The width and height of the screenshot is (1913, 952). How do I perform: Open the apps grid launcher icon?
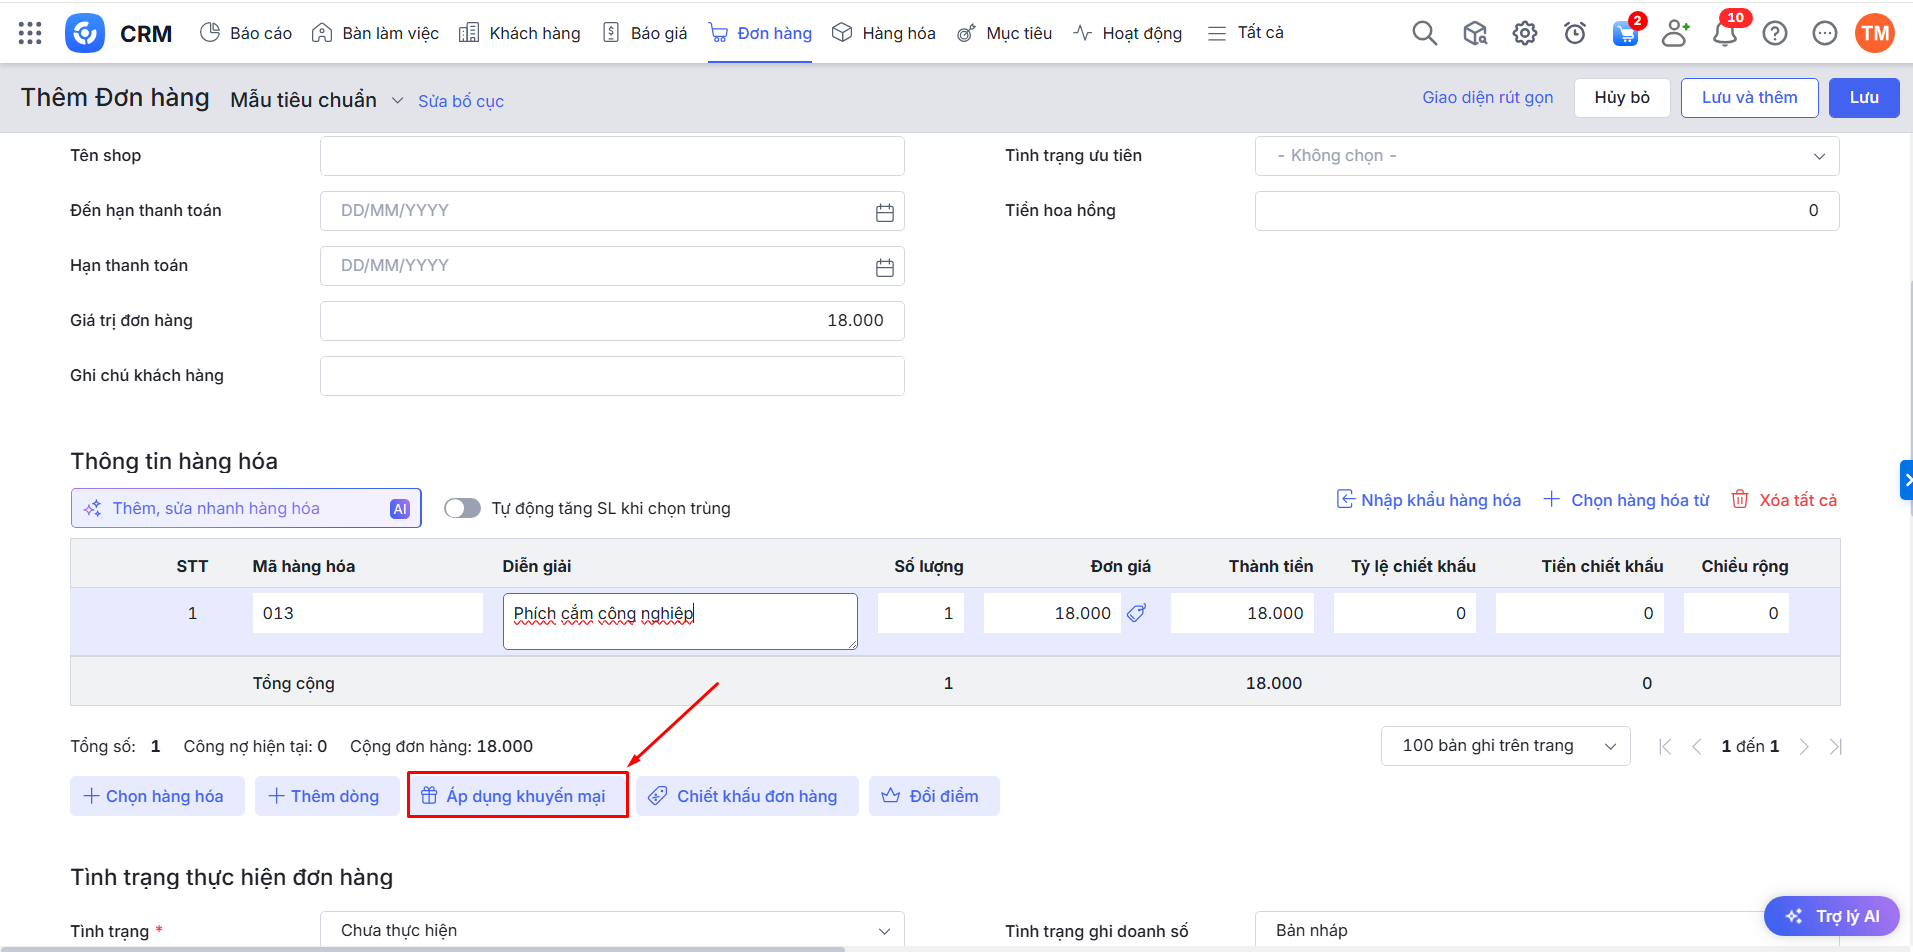pyautogui.click(x=30, y=34)
